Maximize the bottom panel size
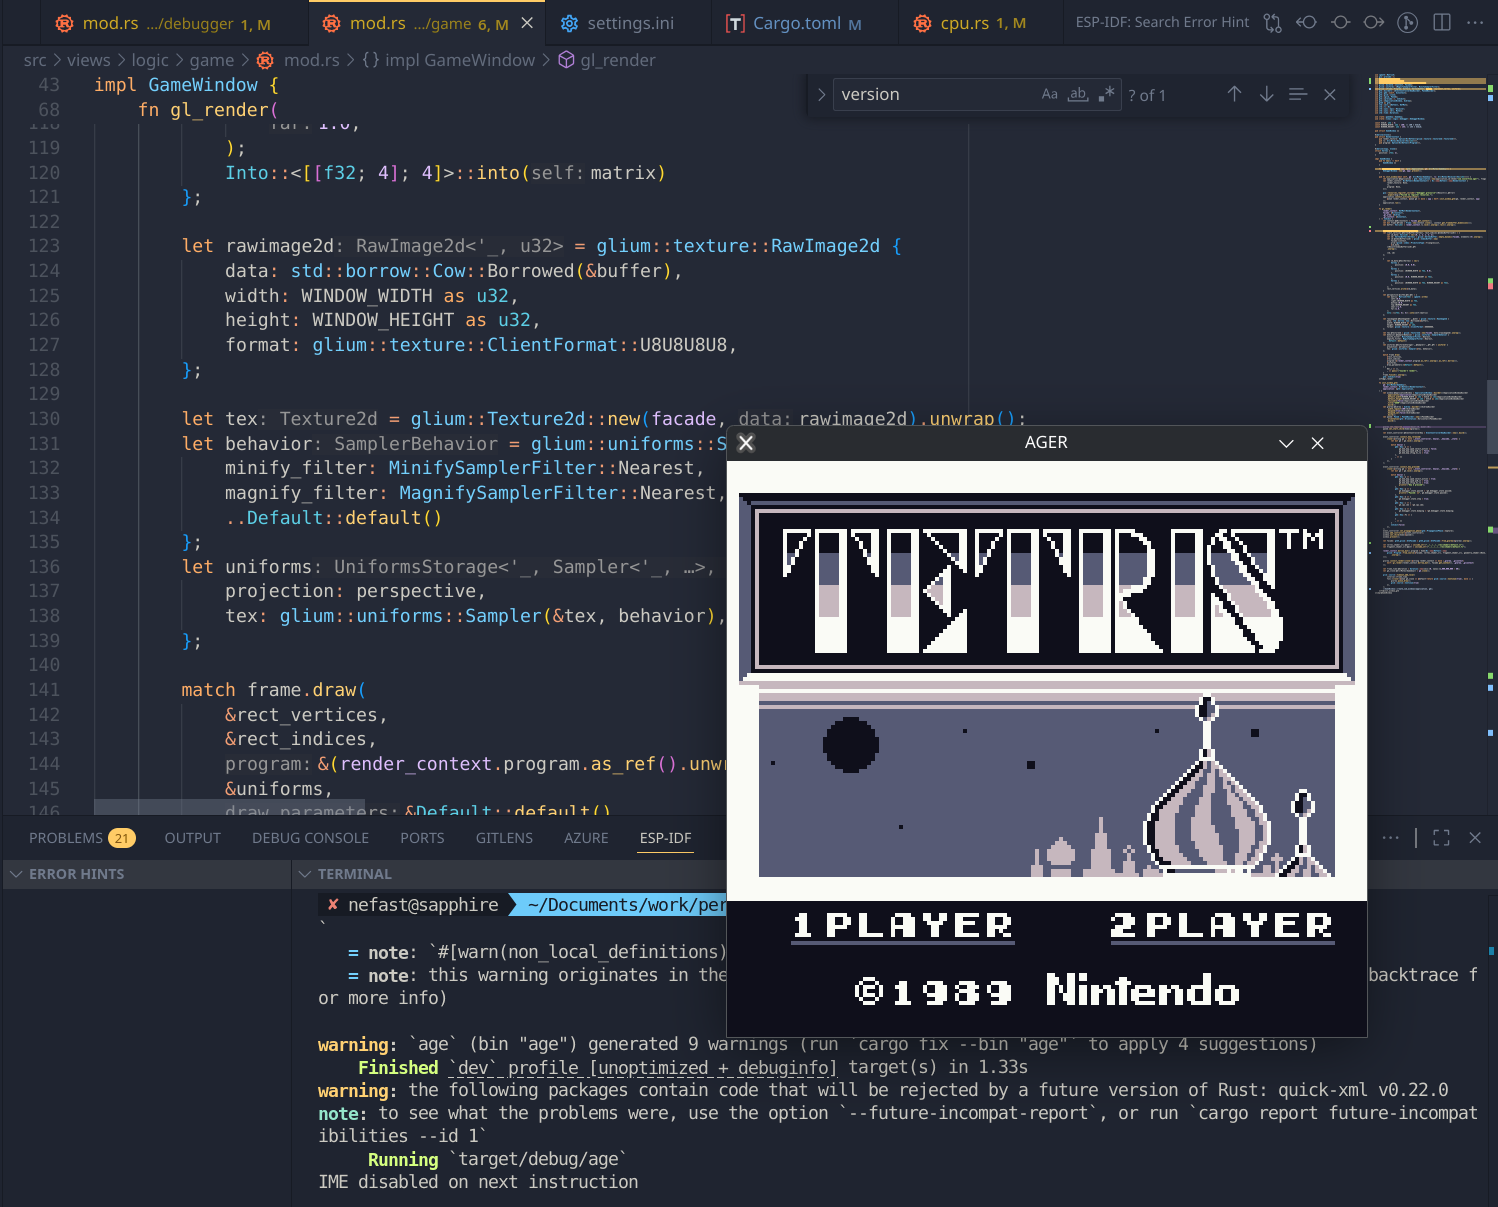This screenshot has width=1498, height=1207. click(x=1441, y=838)
